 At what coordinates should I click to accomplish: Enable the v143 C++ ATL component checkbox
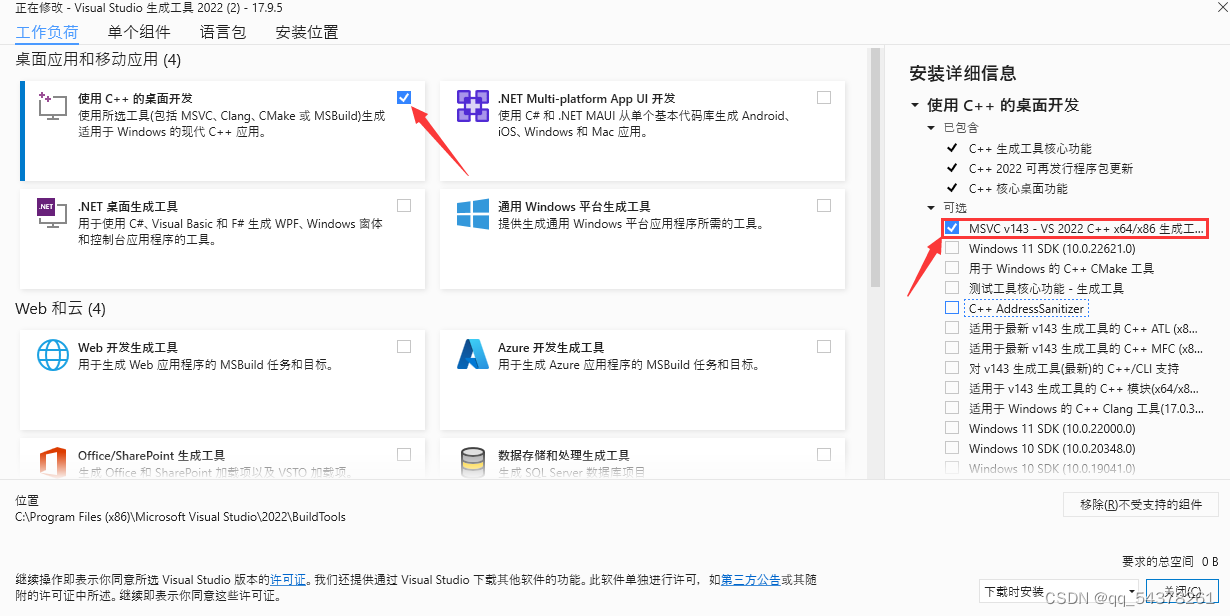coord(952,328)
